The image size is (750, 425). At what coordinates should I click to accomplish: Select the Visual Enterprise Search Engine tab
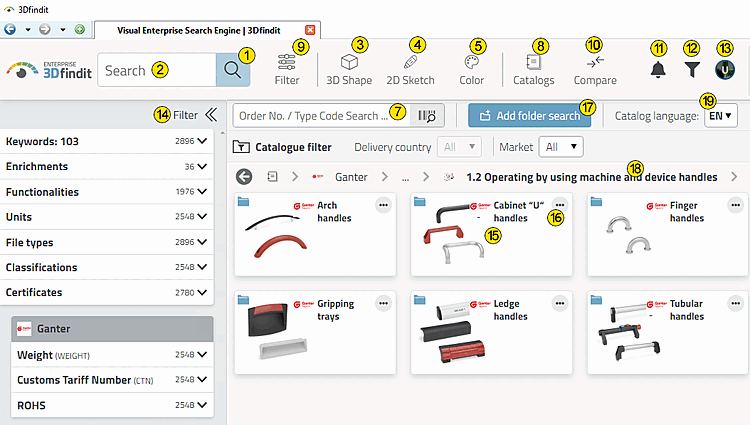(199, 30)
